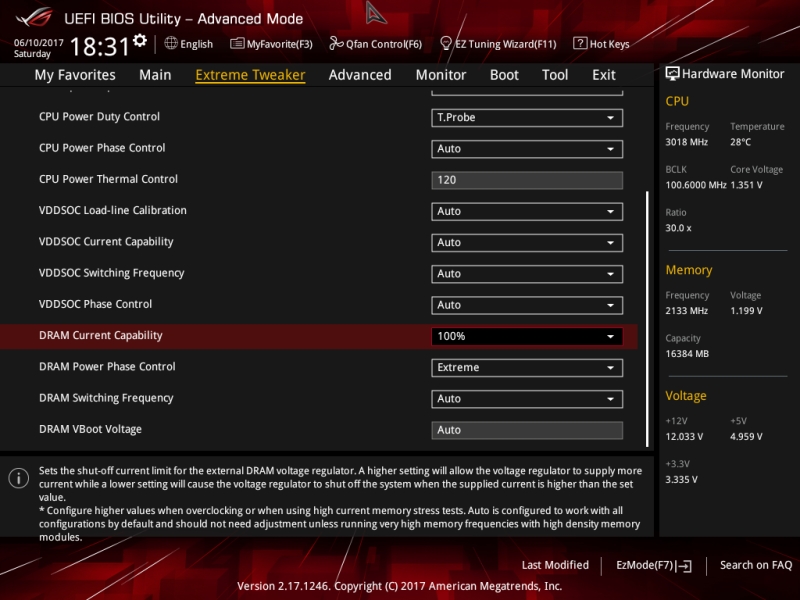Image resolution: width=800 pixels, height=600 pixels.
Task: Click +12V reading 12.033 V
Action: point(684,437)
